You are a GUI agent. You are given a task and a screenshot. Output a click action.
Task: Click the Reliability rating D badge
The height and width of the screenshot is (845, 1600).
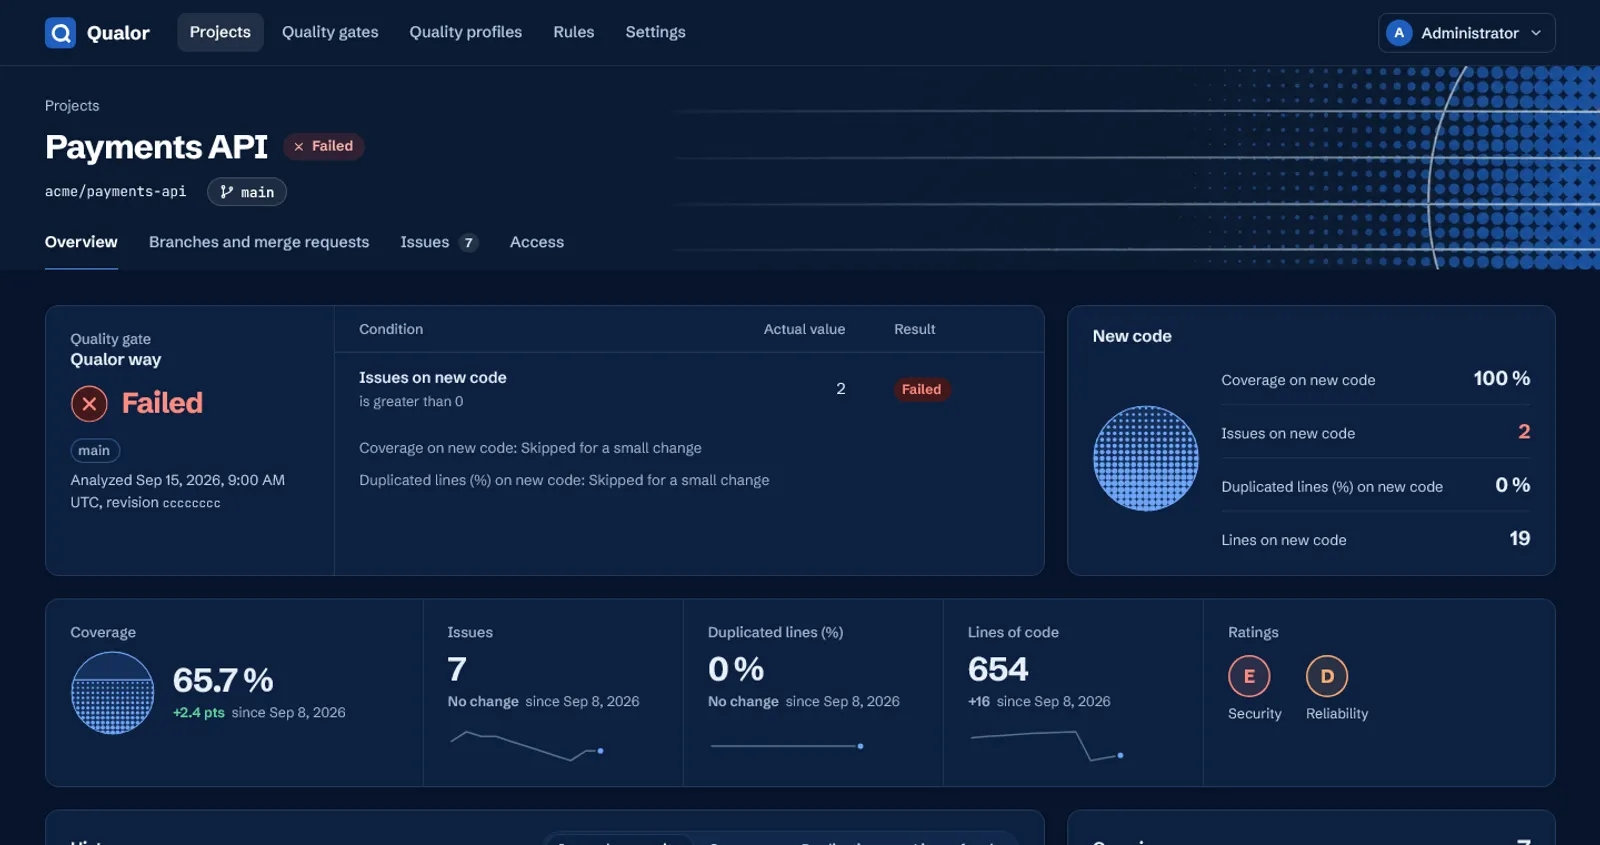pos(1327,677)
